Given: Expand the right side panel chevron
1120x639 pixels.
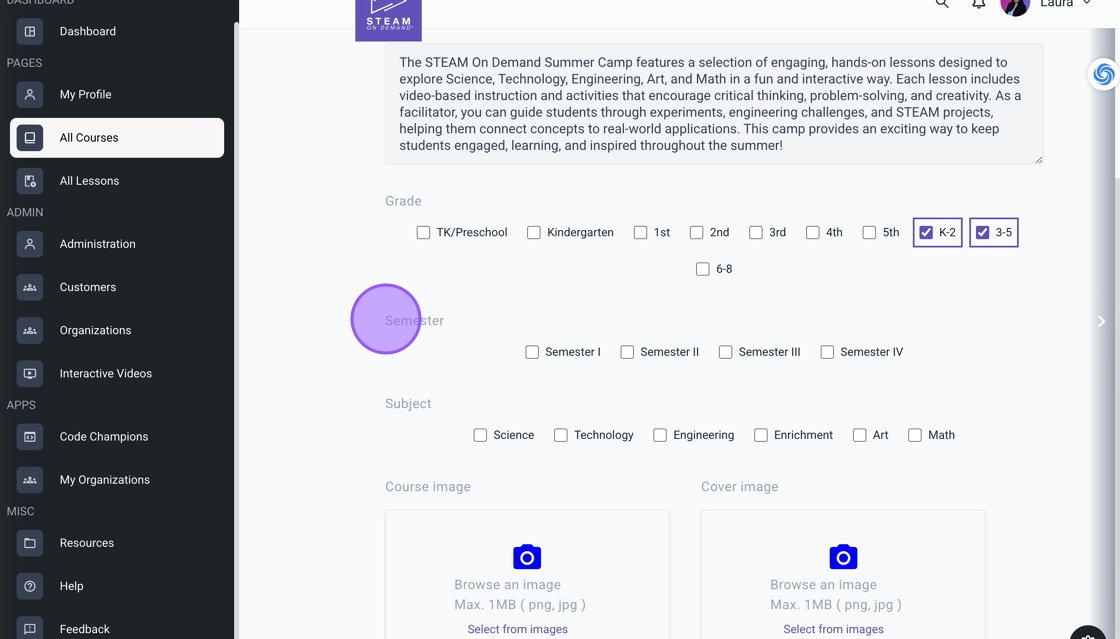Looking at the screenshot, I should click(x=1101, y=322).
